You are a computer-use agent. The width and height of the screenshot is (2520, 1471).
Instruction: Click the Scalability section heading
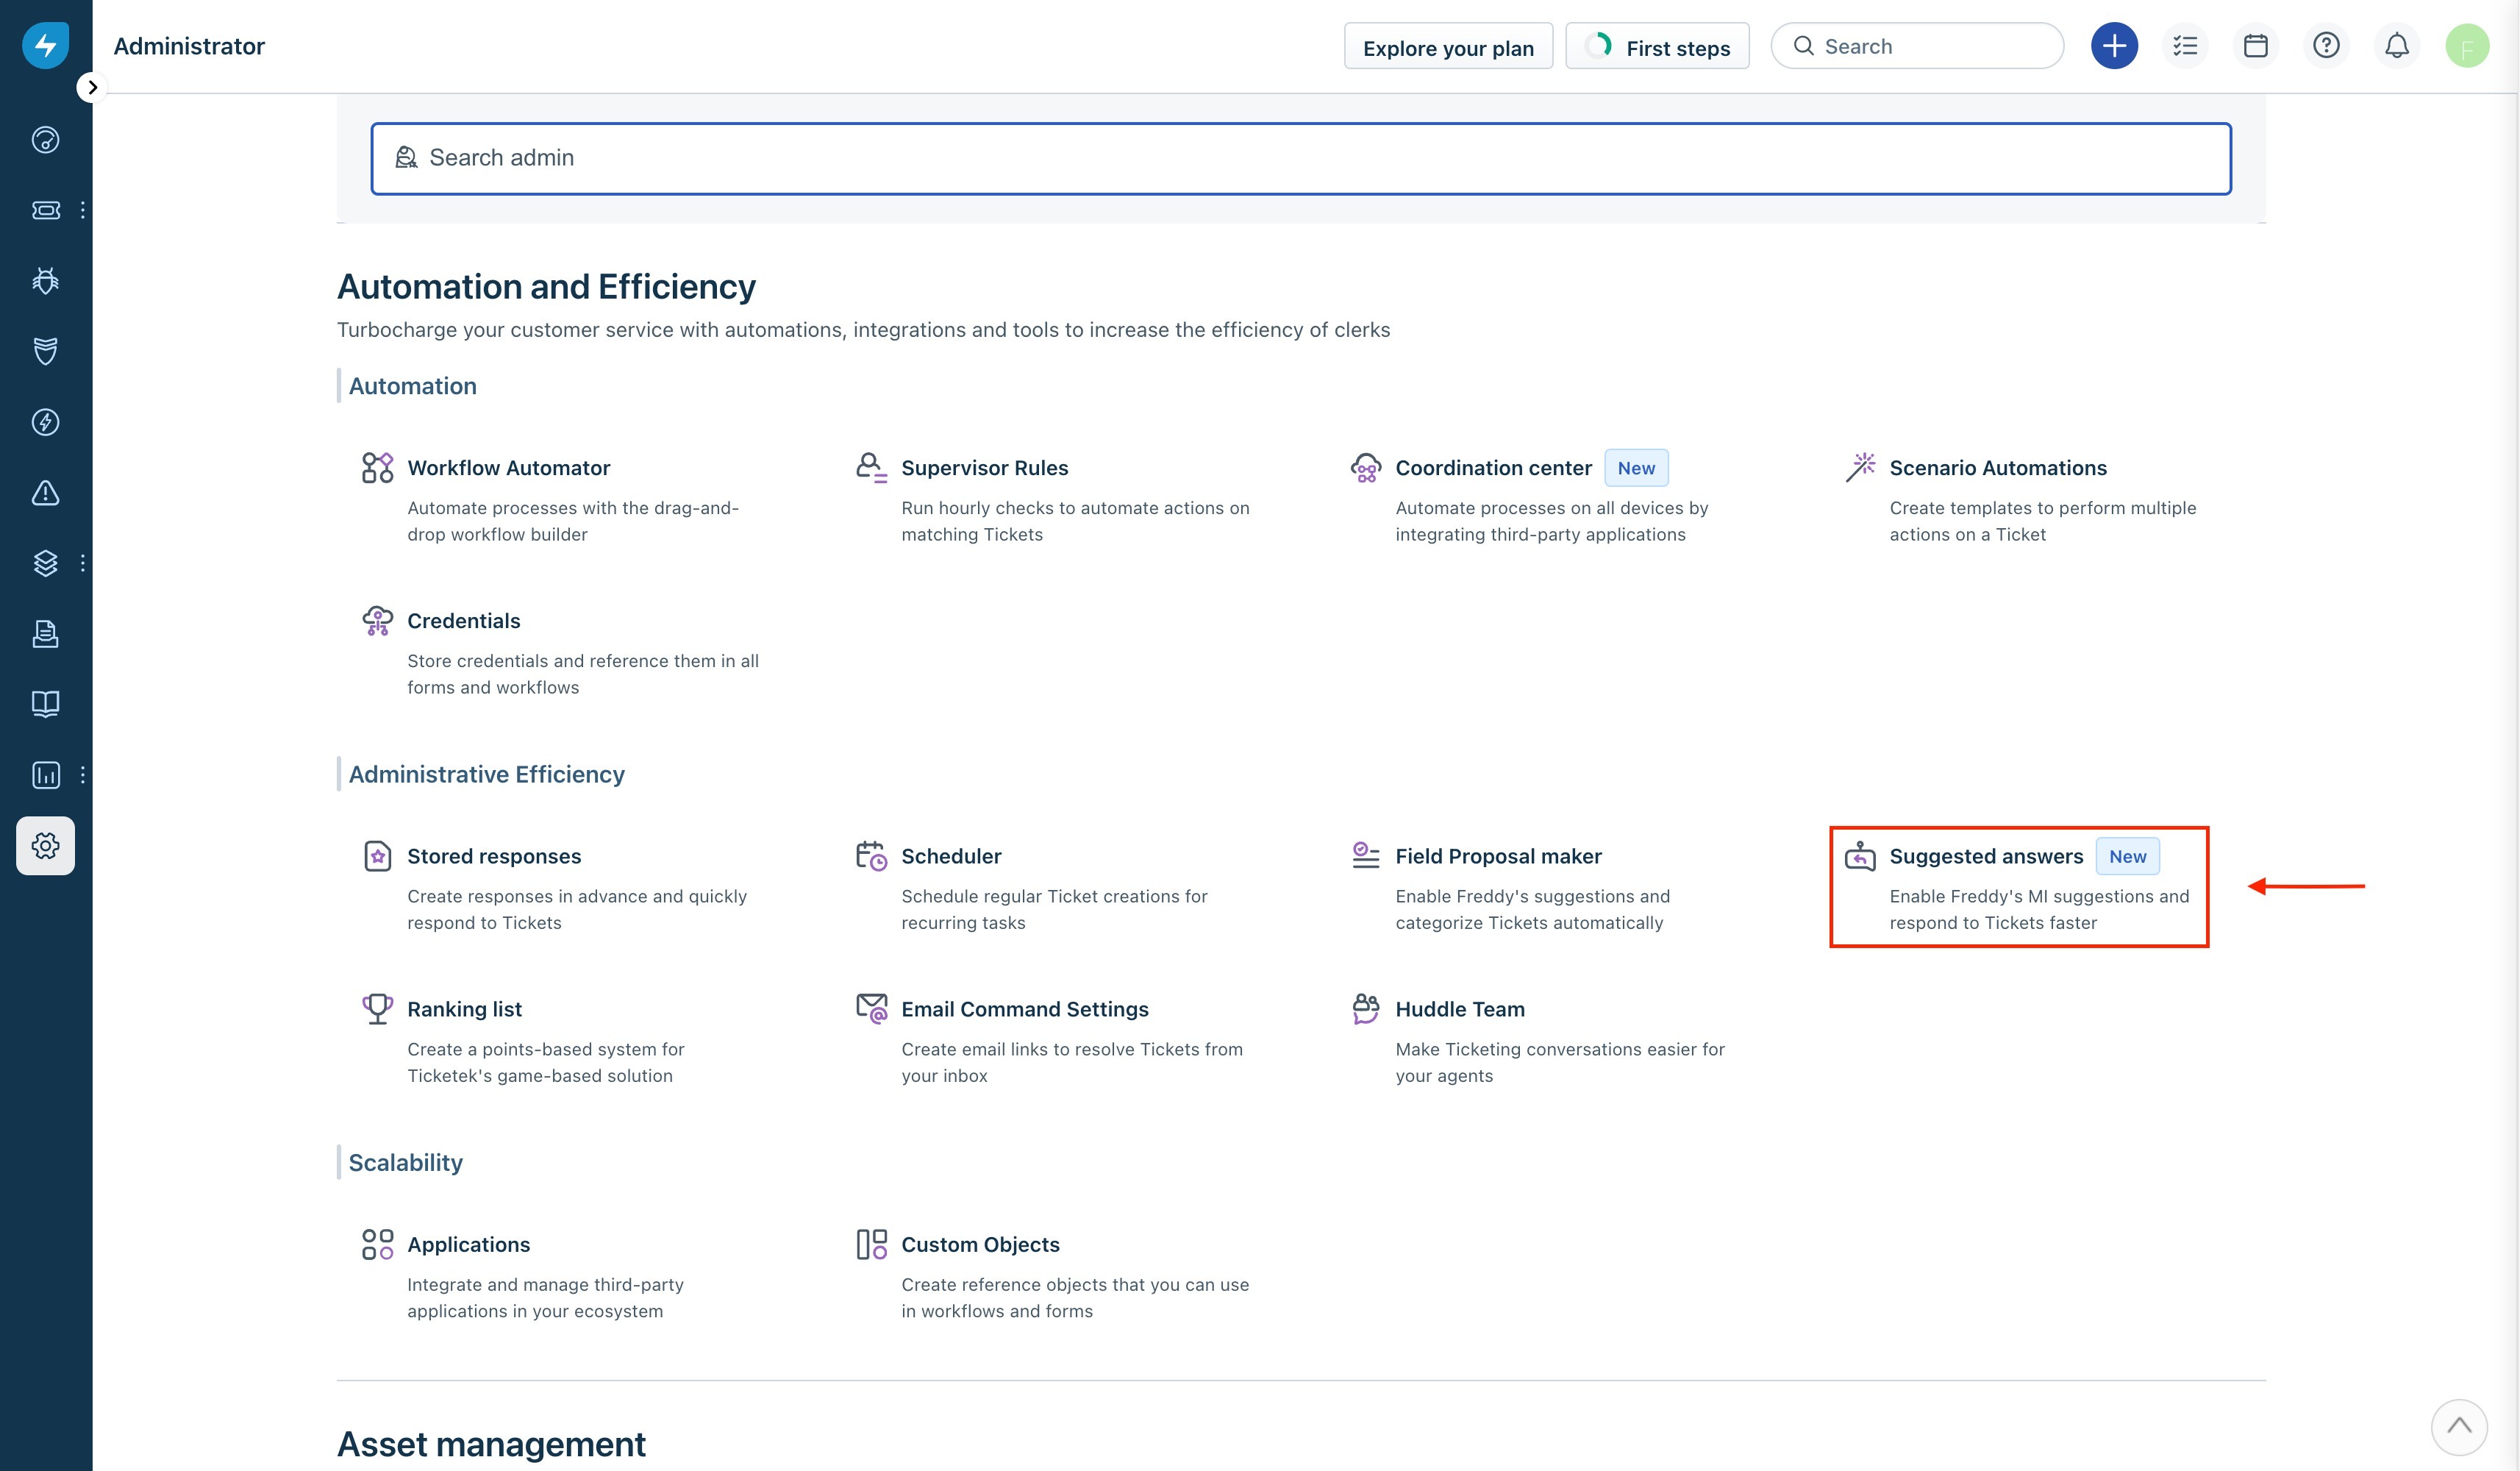(405, 1162)
